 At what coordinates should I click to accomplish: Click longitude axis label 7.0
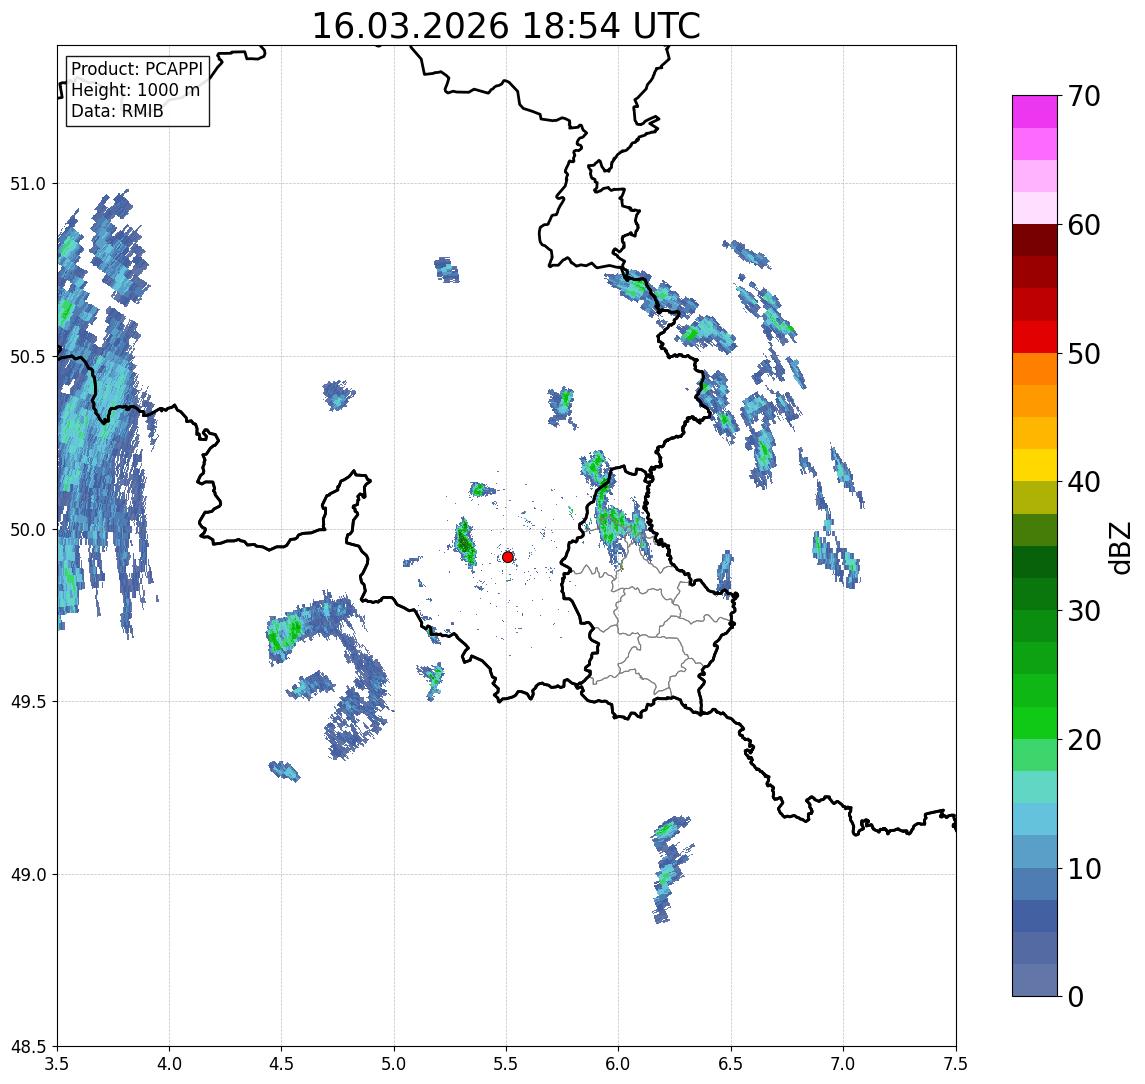pyautogui.click(x=843, y=1064)
